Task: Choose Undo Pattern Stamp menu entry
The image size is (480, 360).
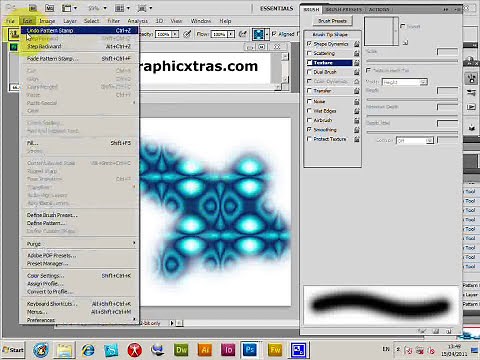Action: click(x=79, y=30)
